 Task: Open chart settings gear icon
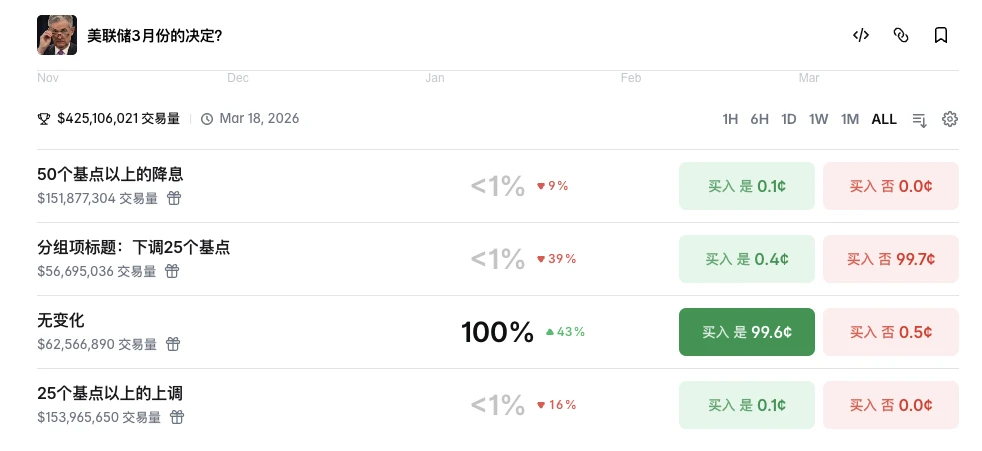[950, 119]
